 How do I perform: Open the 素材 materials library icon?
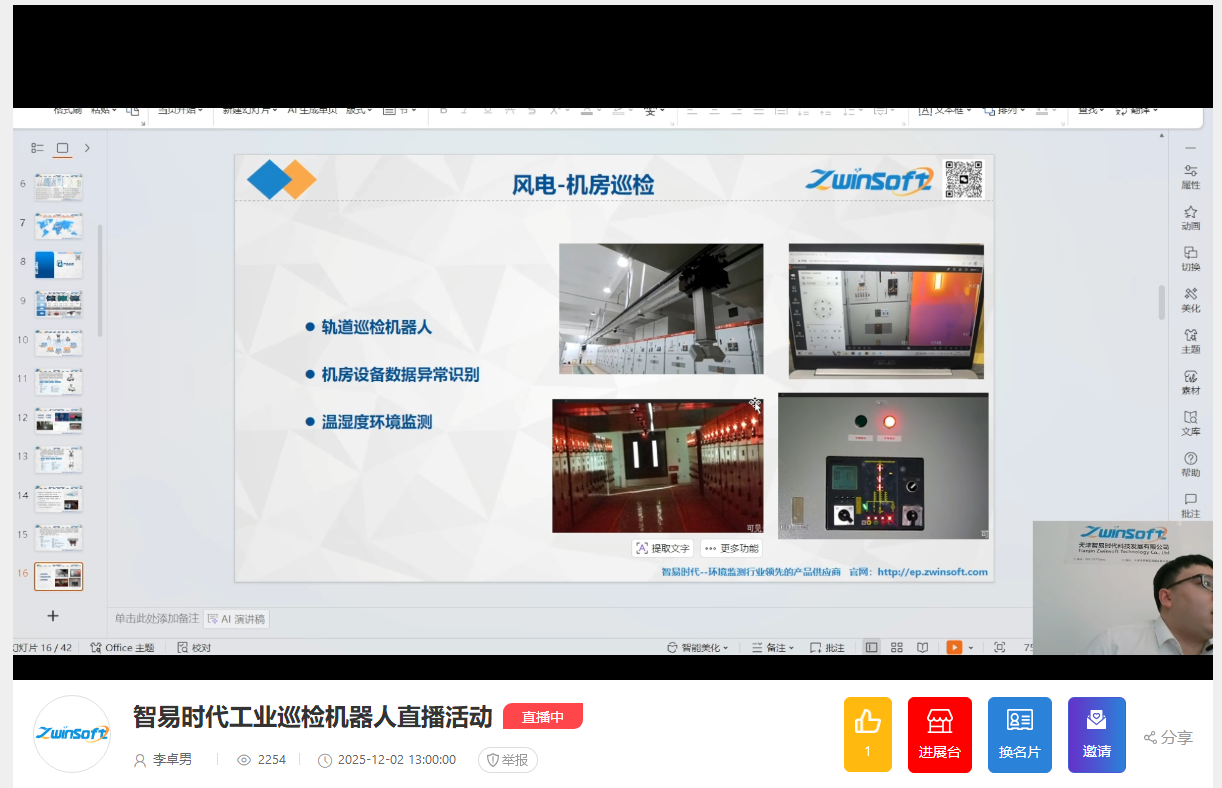1190,382
